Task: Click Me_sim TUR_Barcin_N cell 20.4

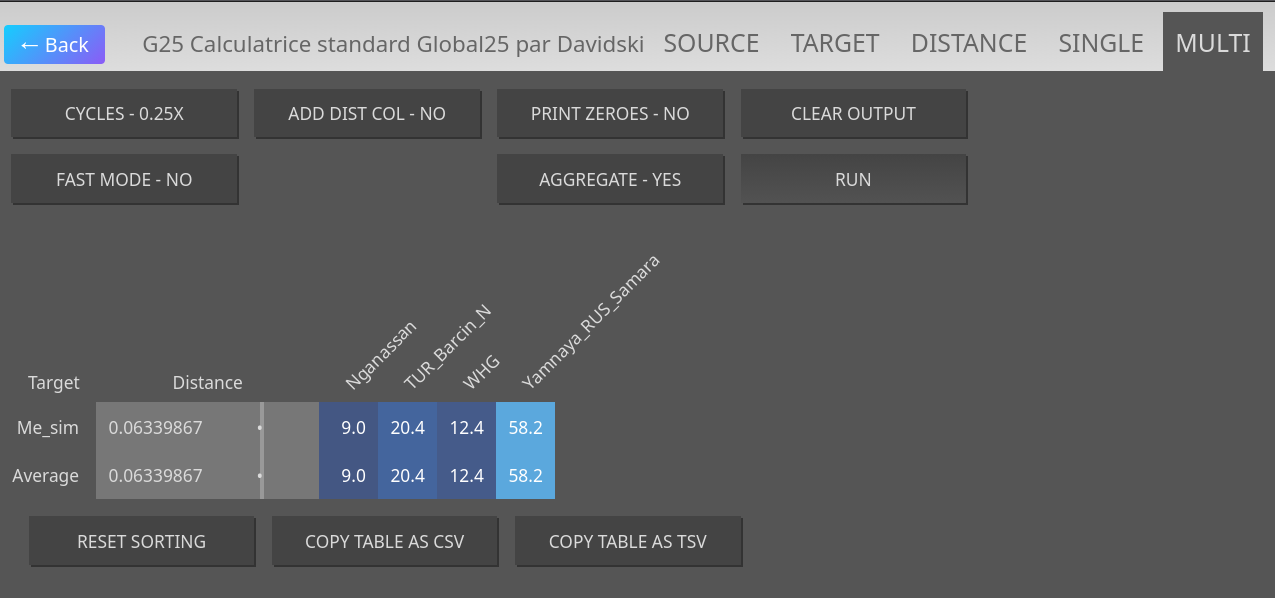Action: click(x=407, y=428)
